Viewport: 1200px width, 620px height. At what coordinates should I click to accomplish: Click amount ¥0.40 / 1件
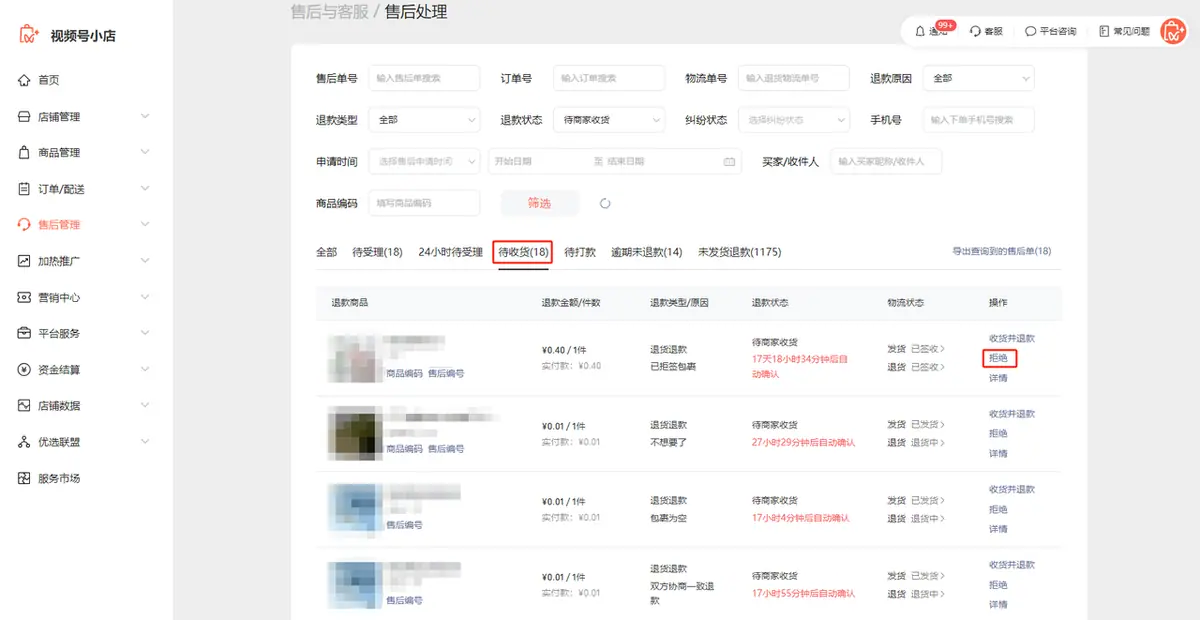coord(564,350)
